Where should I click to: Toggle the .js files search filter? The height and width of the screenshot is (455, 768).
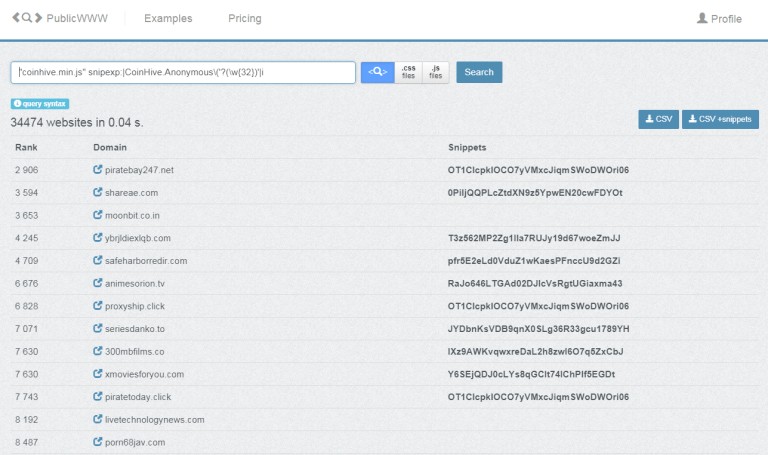(x=435, y=72)
